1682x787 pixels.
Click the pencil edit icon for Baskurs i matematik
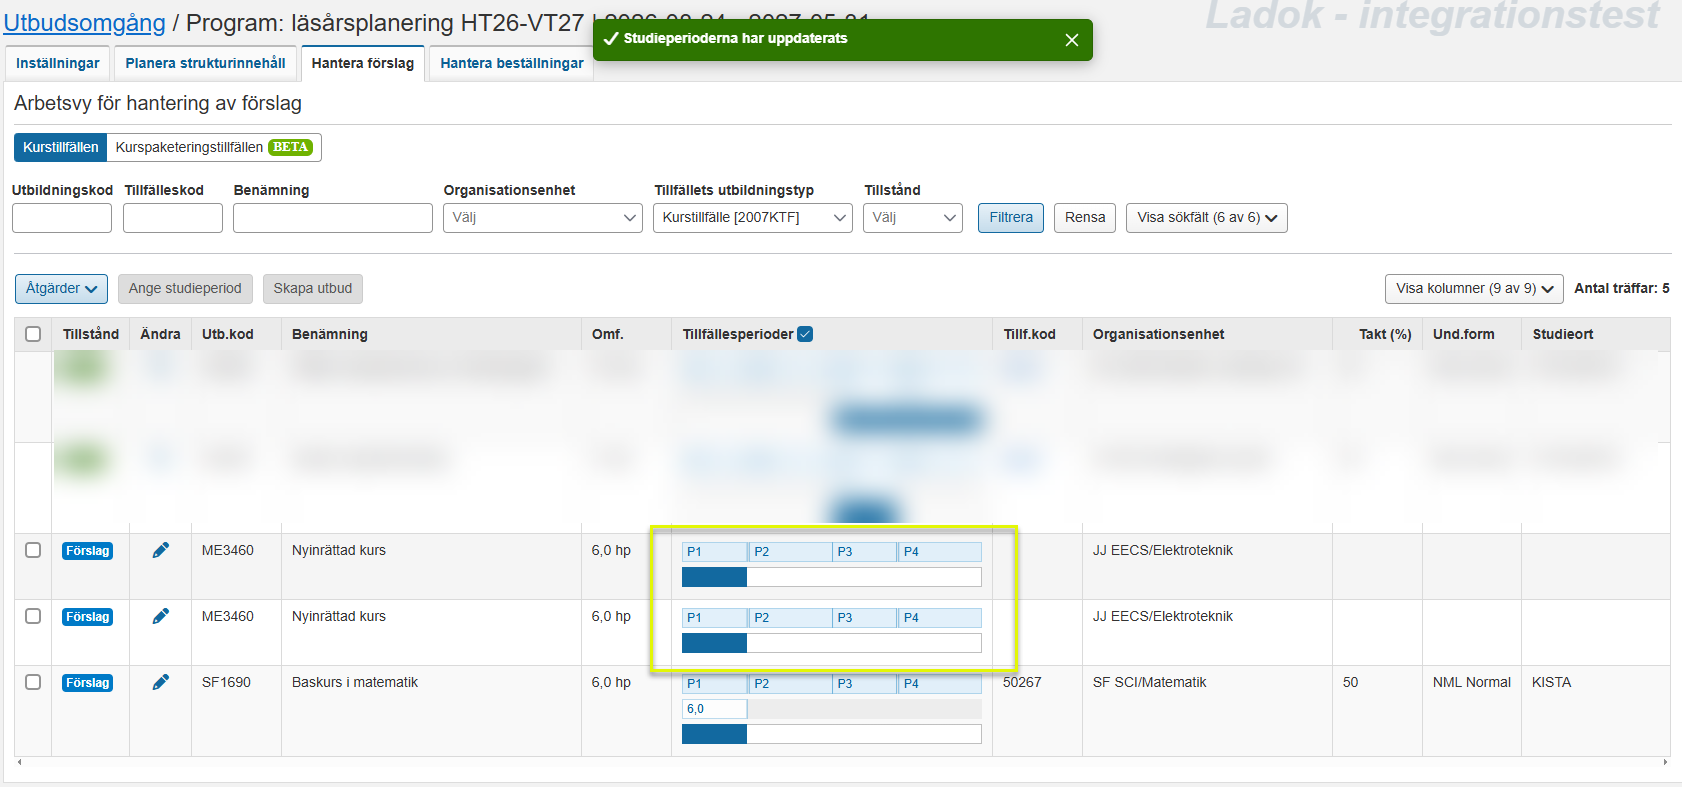pyautogui.click(x=160, y=682)
